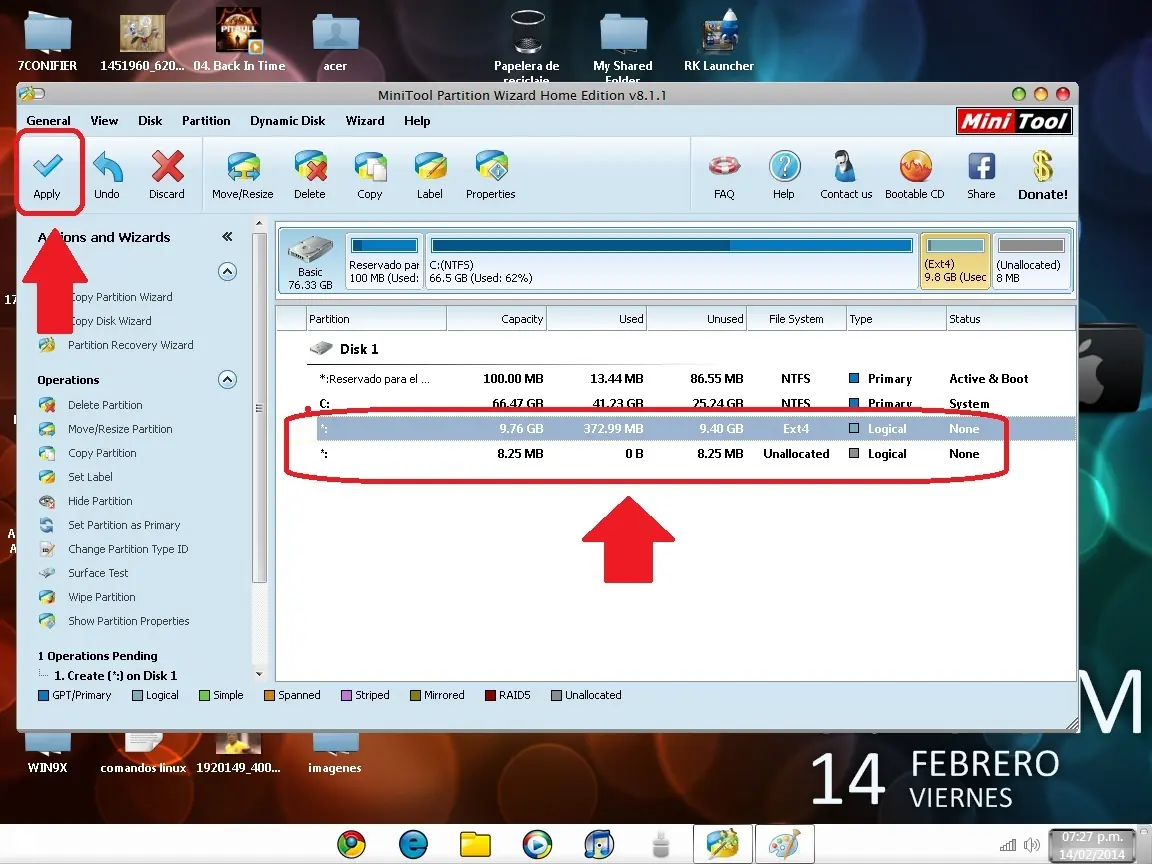Screen dimensions: 1152x864
Task: Select Disk 1 row in list
Action: [x=691, y=349]
